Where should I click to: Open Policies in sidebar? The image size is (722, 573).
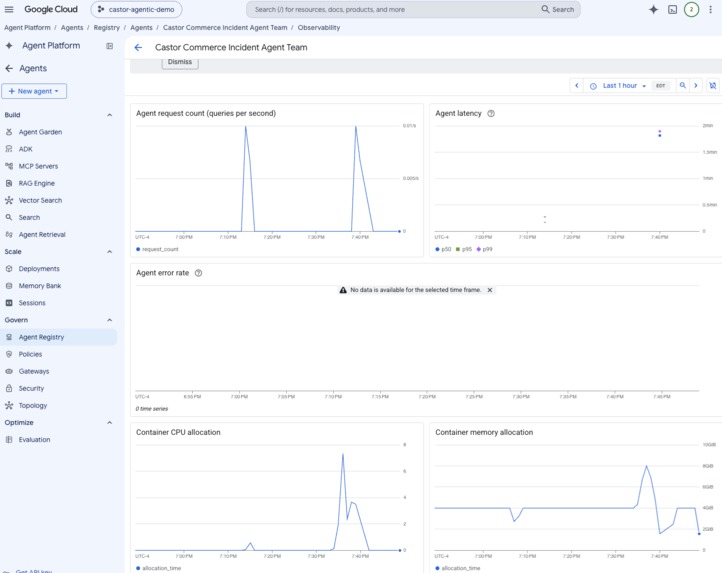coord(30,354)
